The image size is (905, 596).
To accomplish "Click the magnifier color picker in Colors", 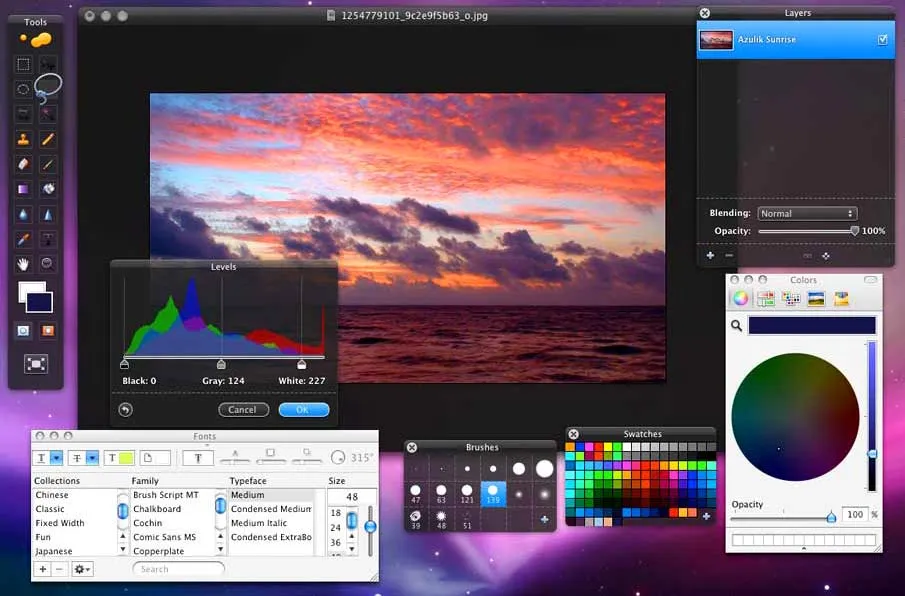I will pos(737,326).
